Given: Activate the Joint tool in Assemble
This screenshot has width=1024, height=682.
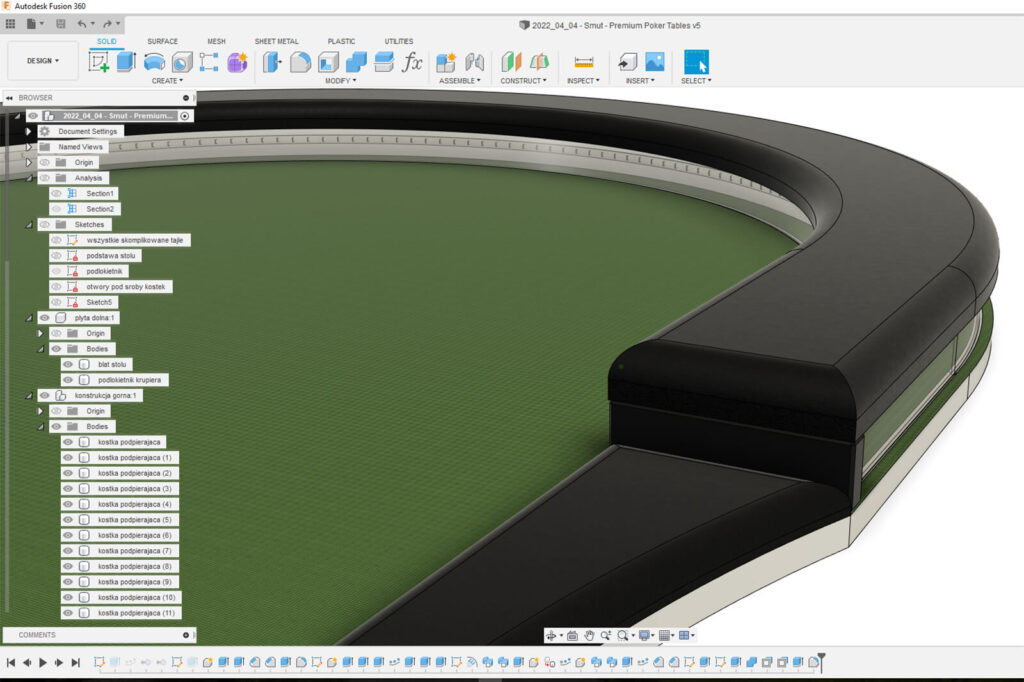Looking at the screenshot, I should coord(475,62).
